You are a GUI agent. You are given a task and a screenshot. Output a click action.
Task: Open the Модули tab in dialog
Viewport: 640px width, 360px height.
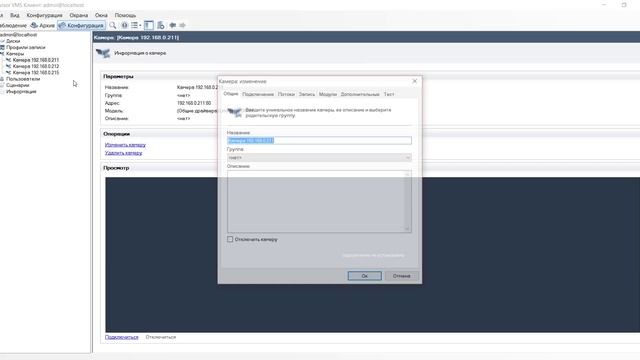point(328,94)
